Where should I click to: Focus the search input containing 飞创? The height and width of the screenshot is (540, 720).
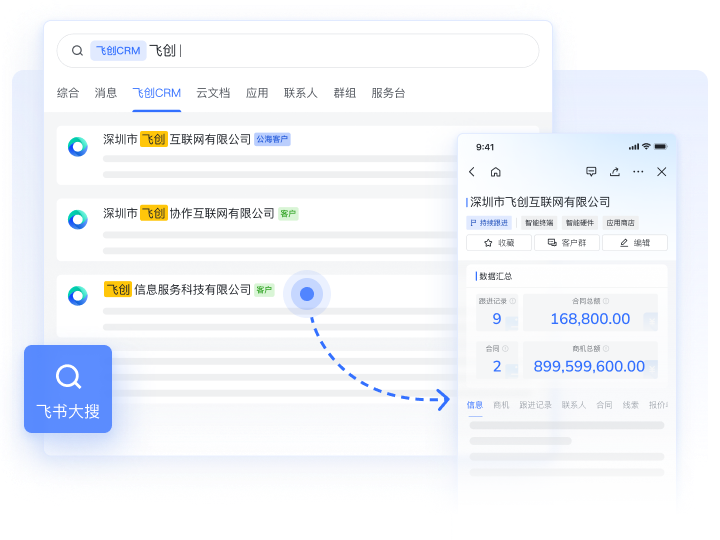[298, 51]
